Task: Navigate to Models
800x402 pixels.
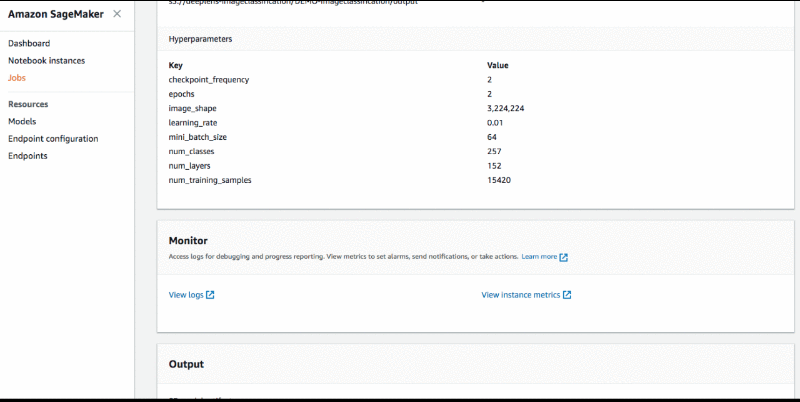Action: 22,121
